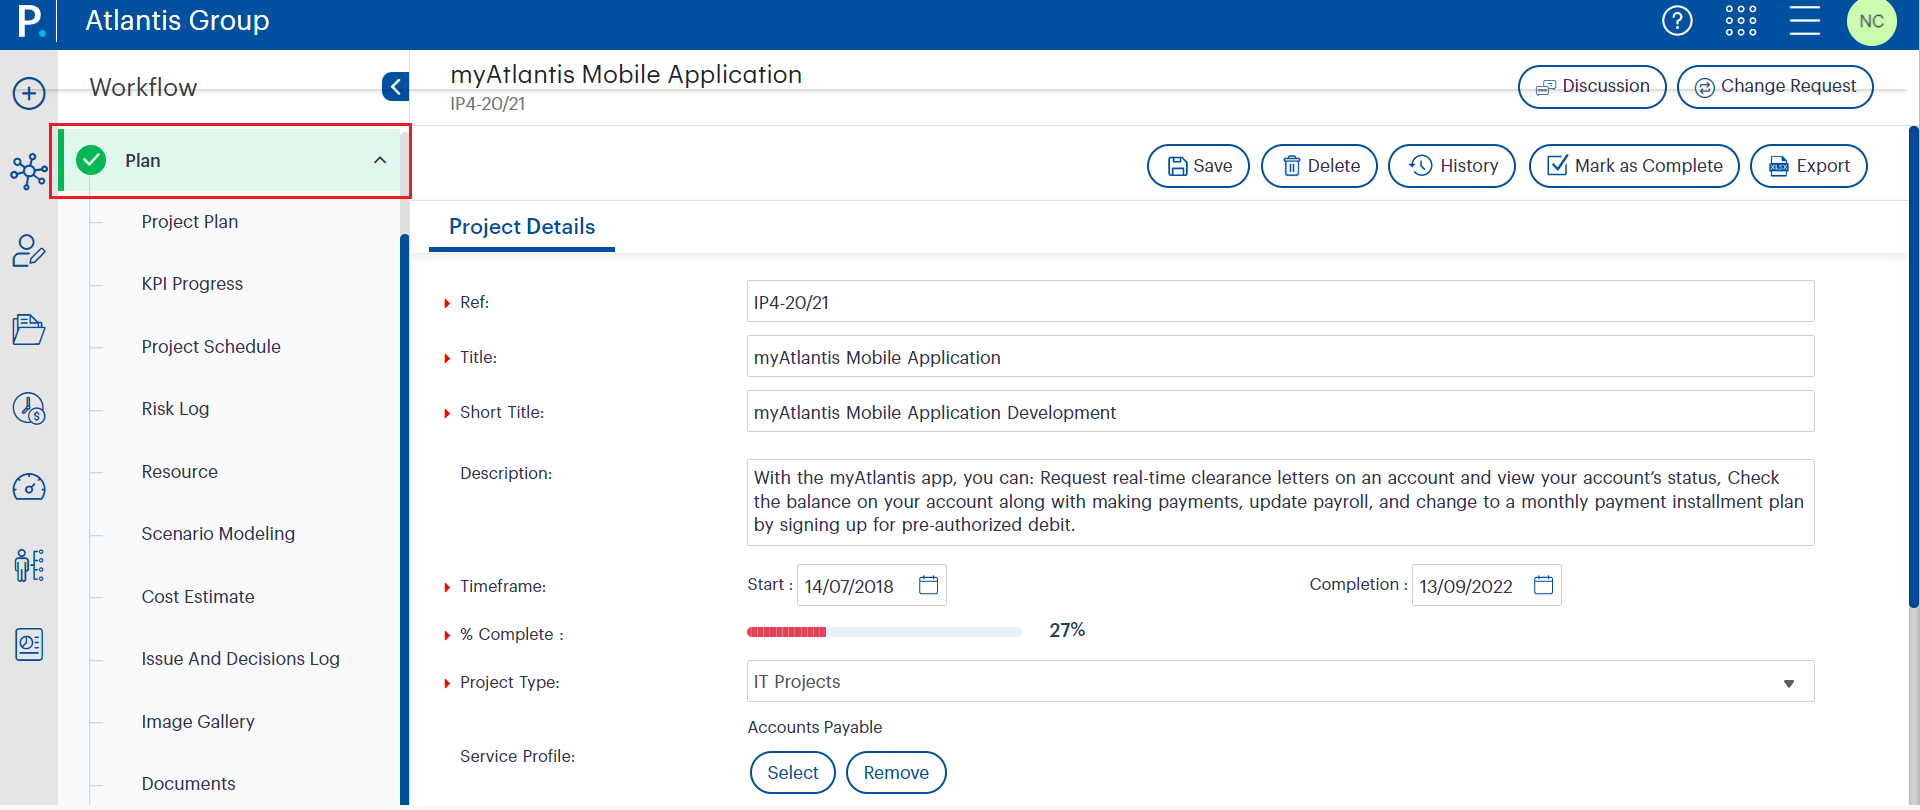The height and width of the screenshot is (810, 1920).
Task: Open the folders sidebar icon
Action: pyautogui.click(x=29, y=329)
